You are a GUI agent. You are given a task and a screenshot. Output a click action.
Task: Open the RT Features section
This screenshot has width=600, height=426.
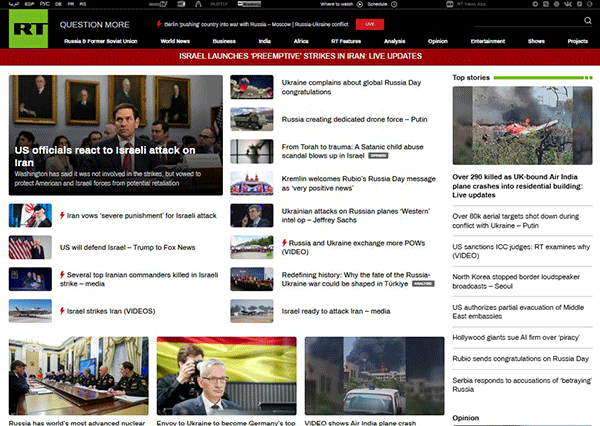tap(346, 41)
